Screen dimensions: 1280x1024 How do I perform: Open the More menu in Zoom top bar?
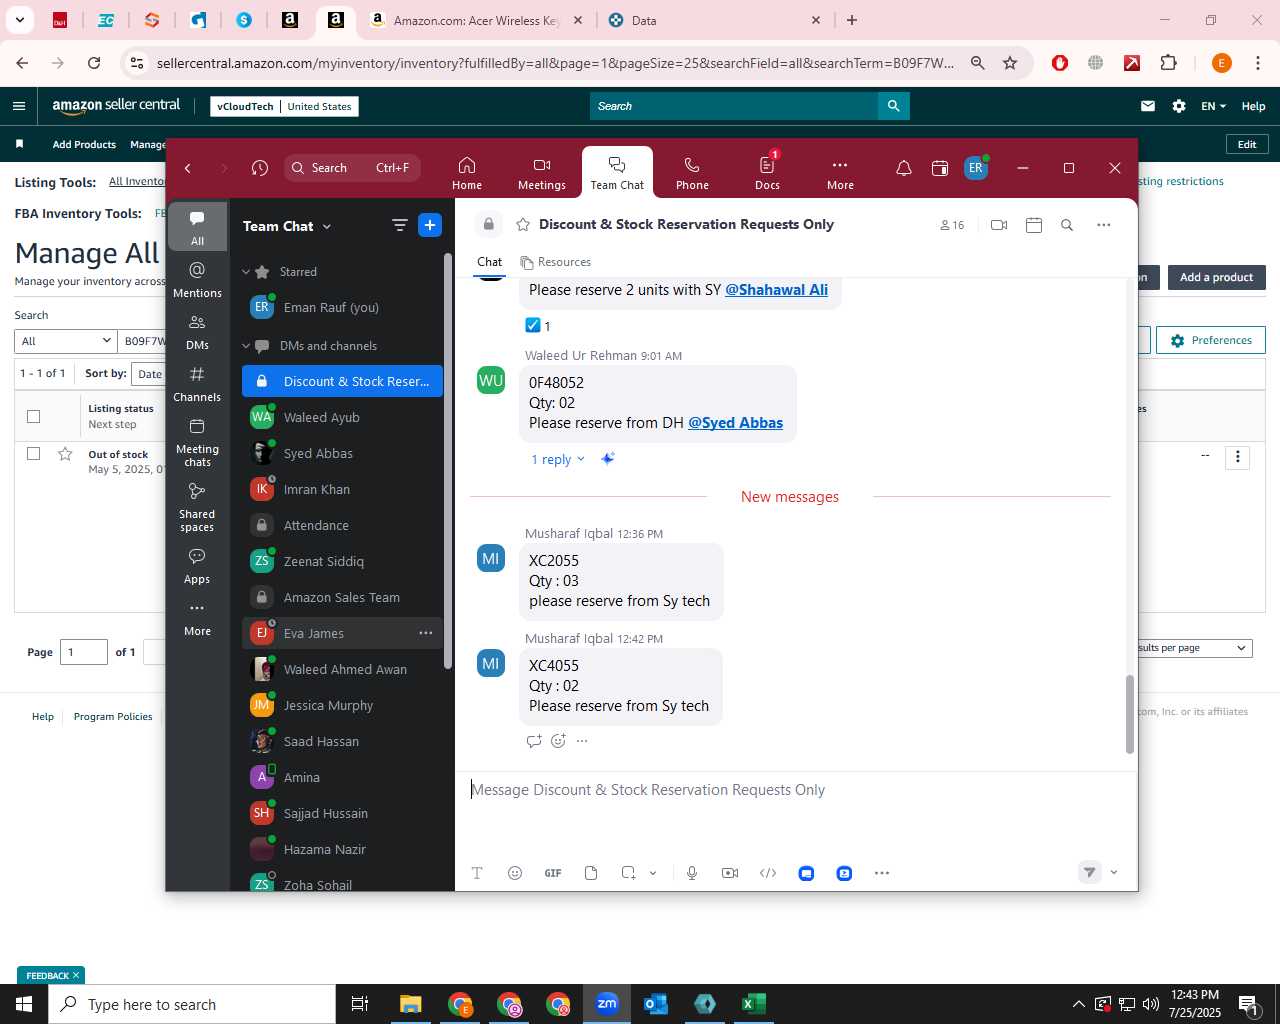840,173
